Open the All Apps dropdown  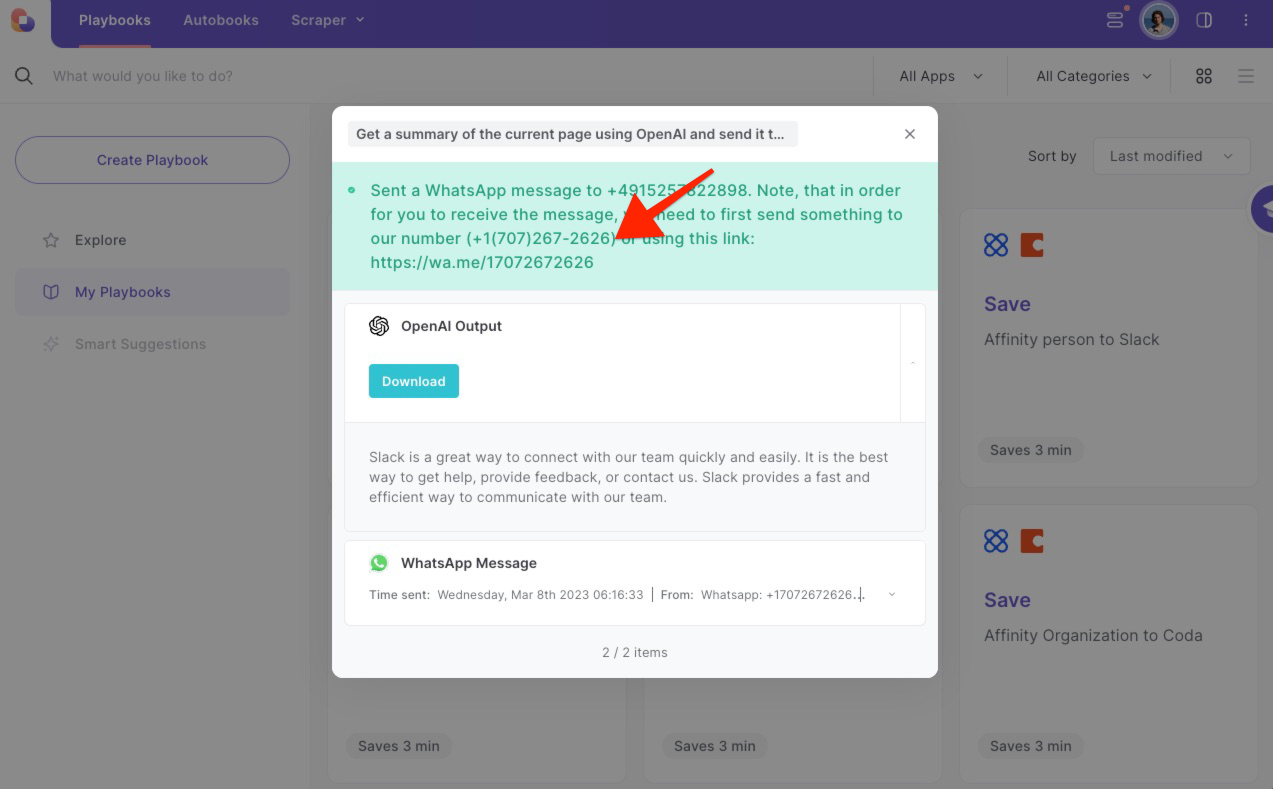[x=938, y=75]
